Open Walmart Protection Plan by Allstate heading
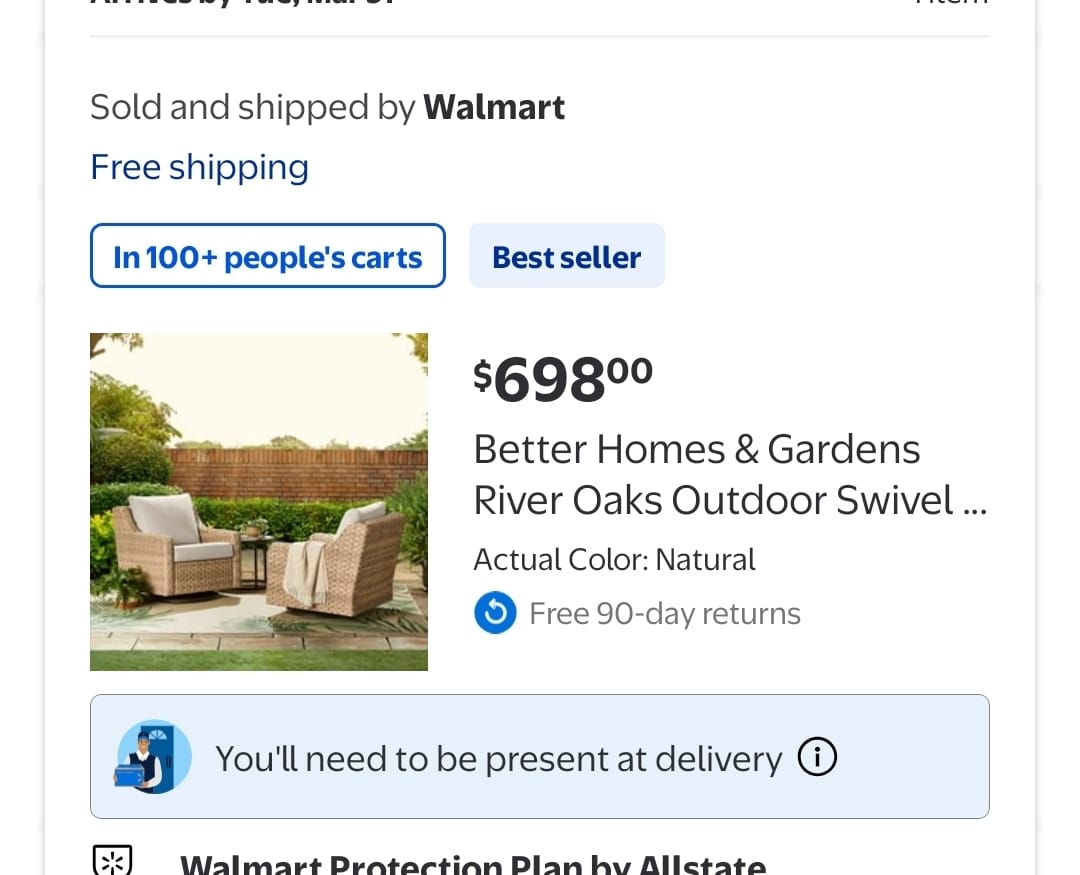The image size is (1080, 875). 472,864
